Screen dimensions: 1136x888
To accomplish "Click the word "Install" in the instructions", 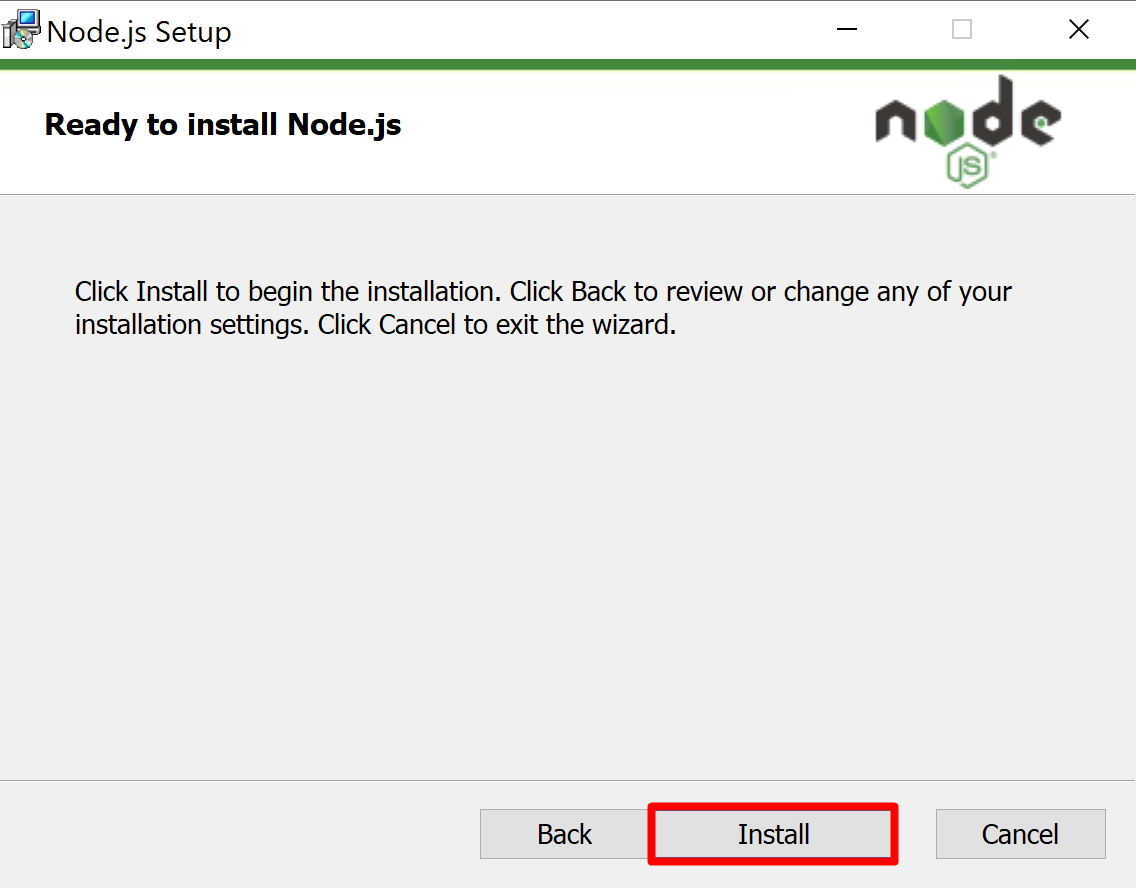I will 172,292.
